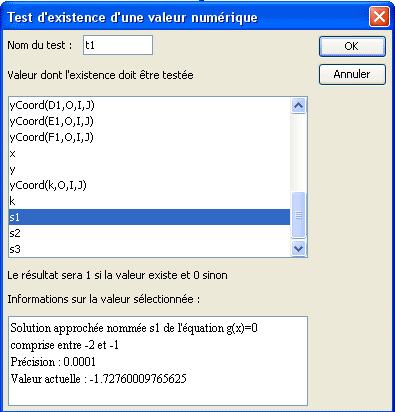395x412 pixels.
Task: Select the highlighted s1 entry
Action: click(x=149, y=217)
